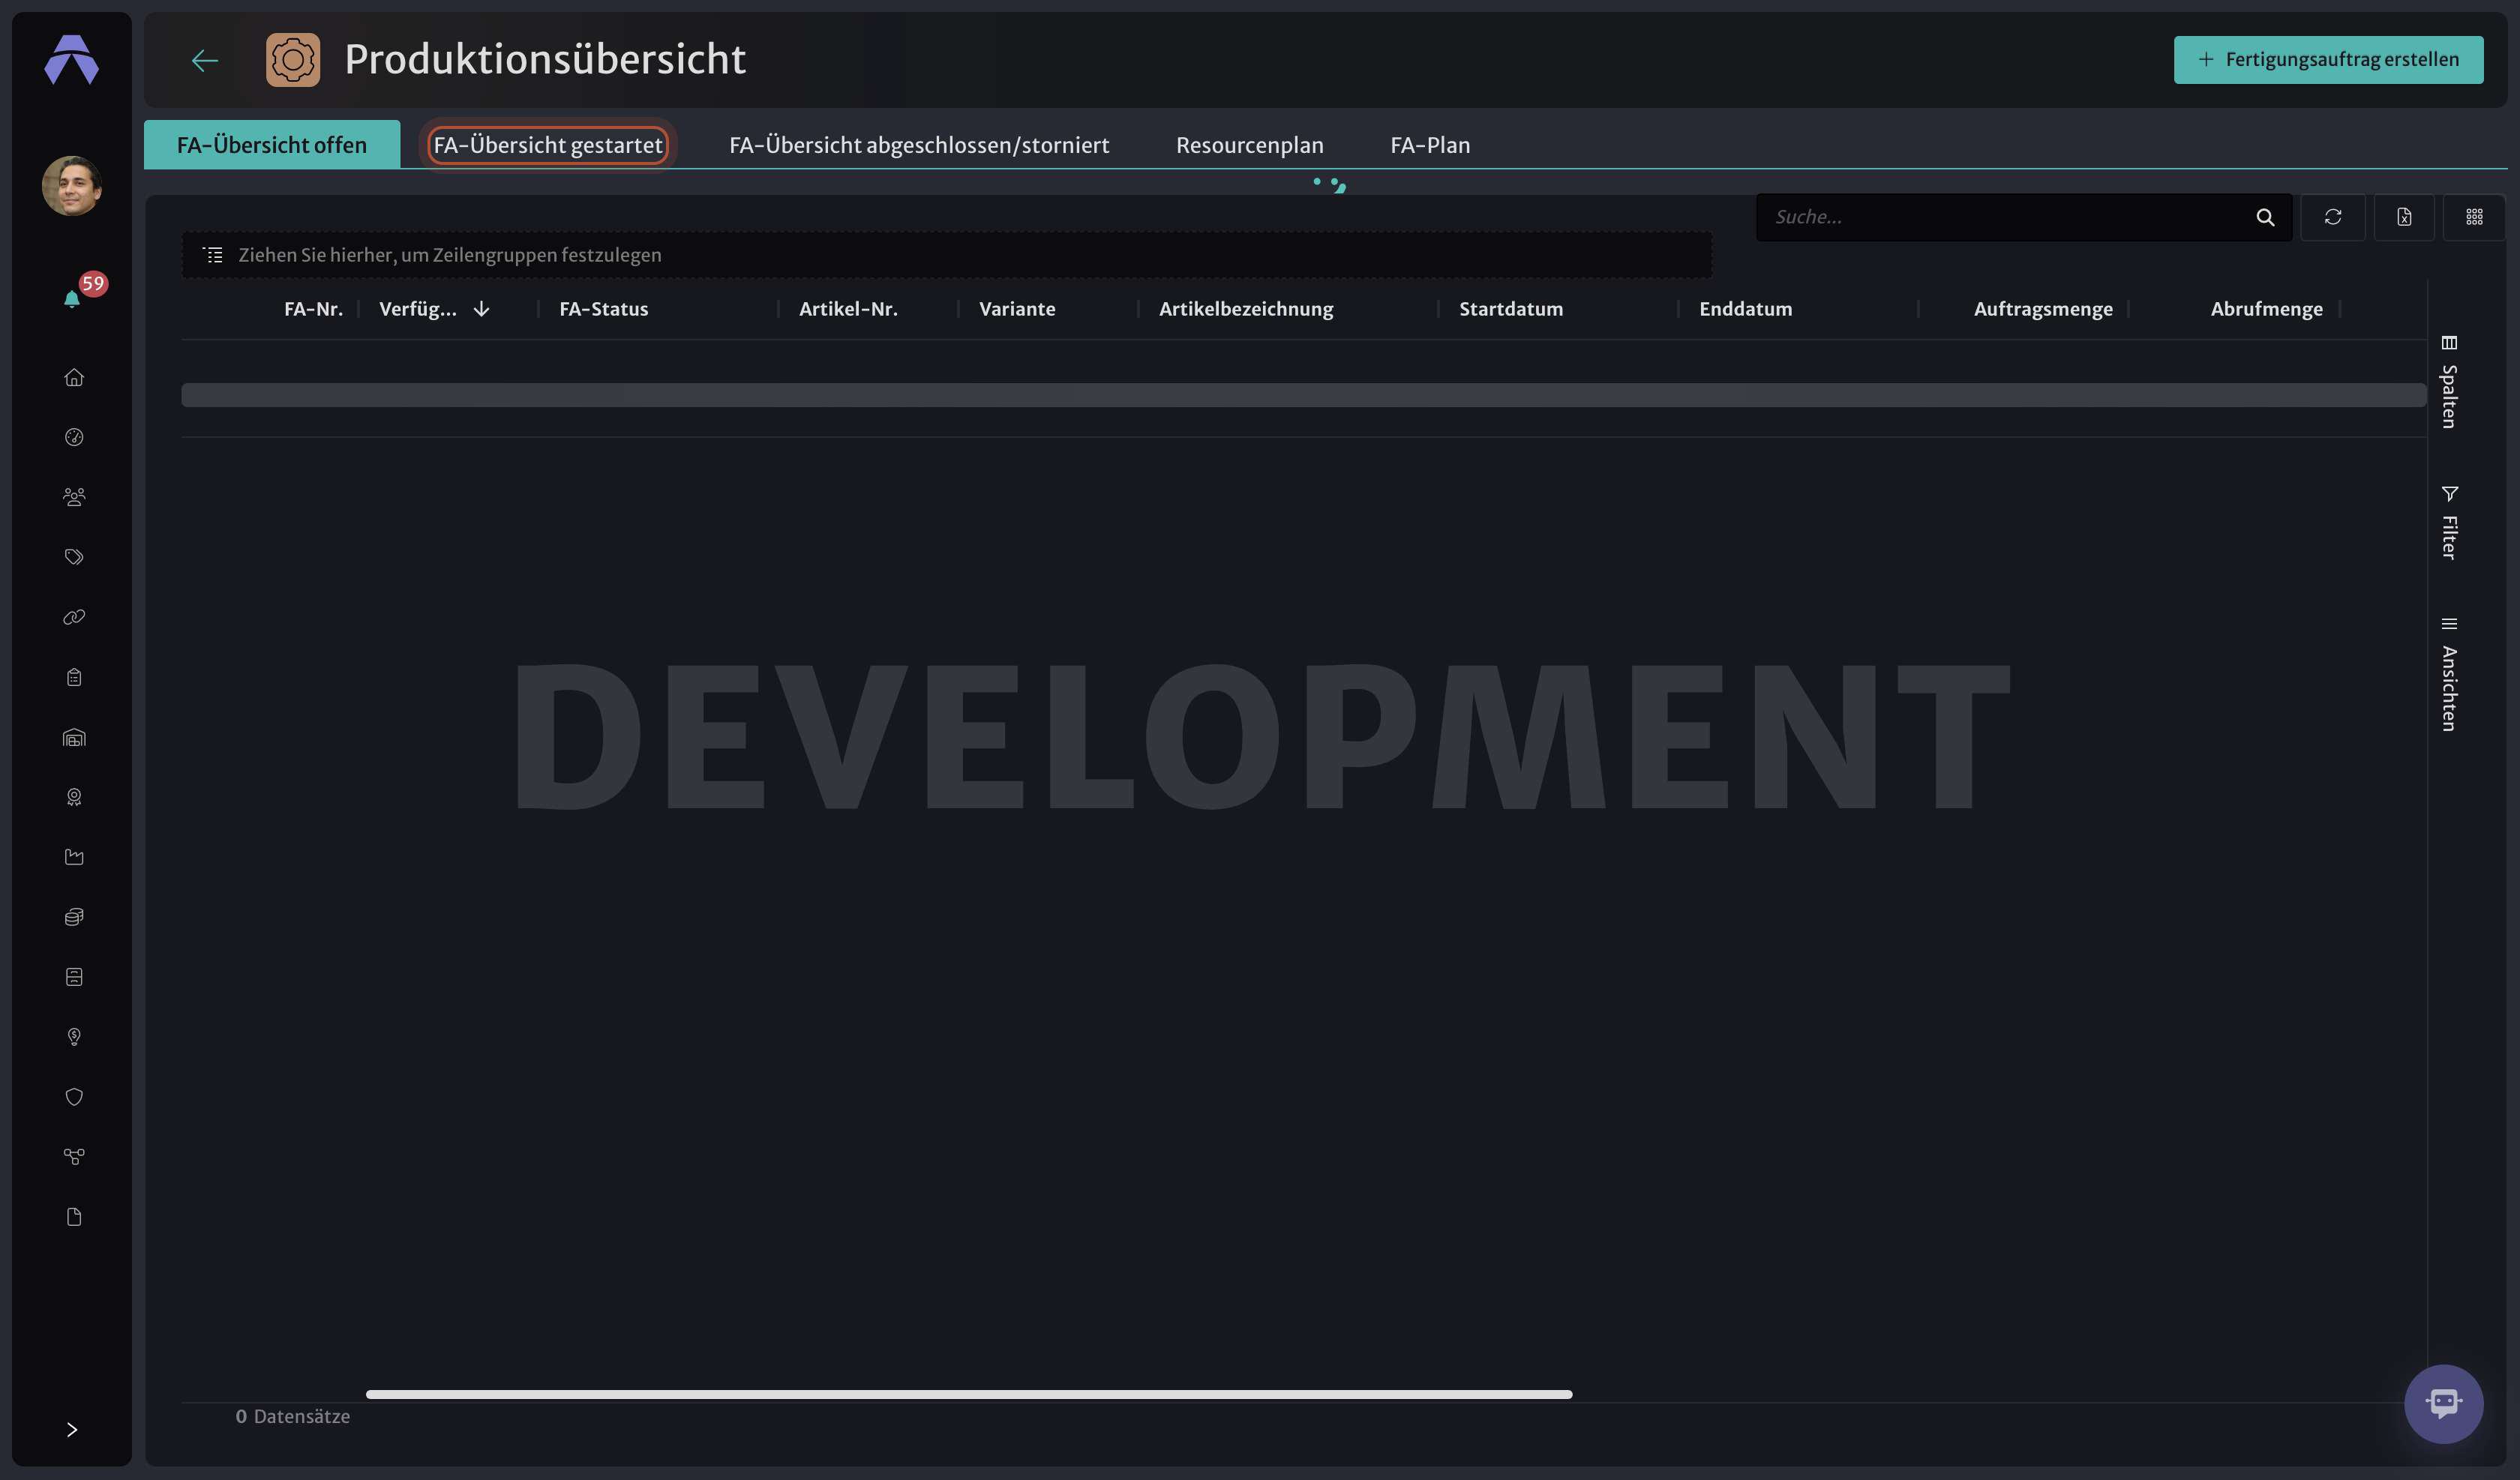Screen dimensions: 2520x1480
Task: Click the home icon in the sidebar
Action: coord(74,377)
